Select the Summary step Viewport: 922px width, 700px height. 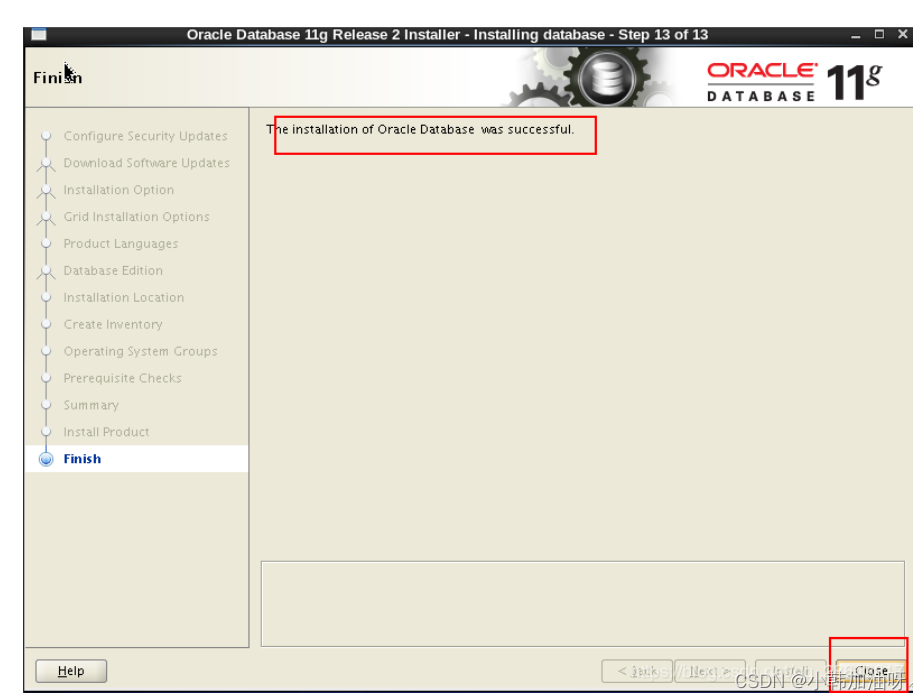click(91, 405)
